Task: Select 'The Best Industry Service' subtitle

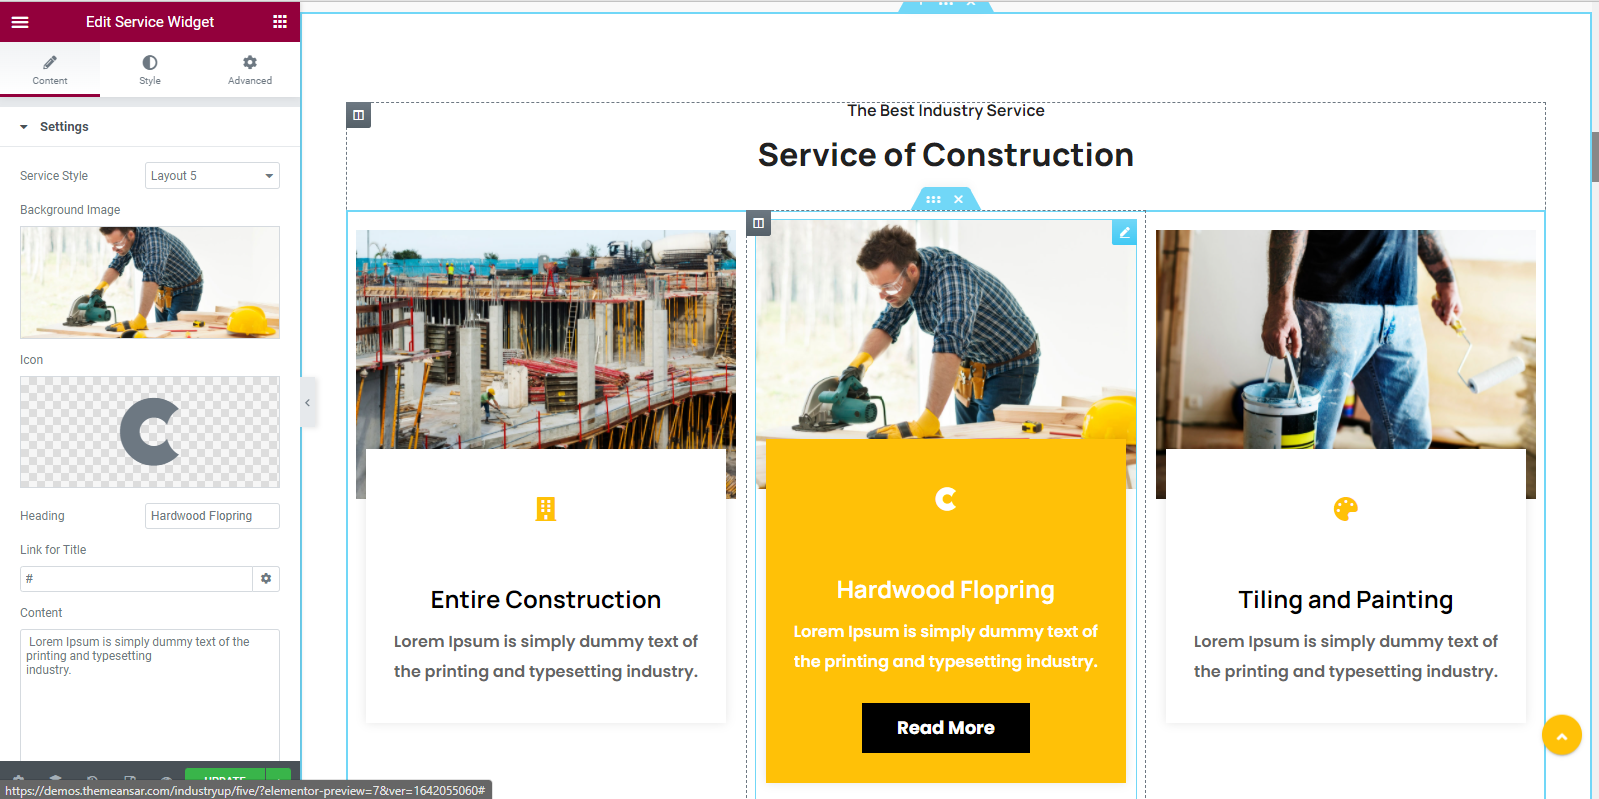Action: 946,111
